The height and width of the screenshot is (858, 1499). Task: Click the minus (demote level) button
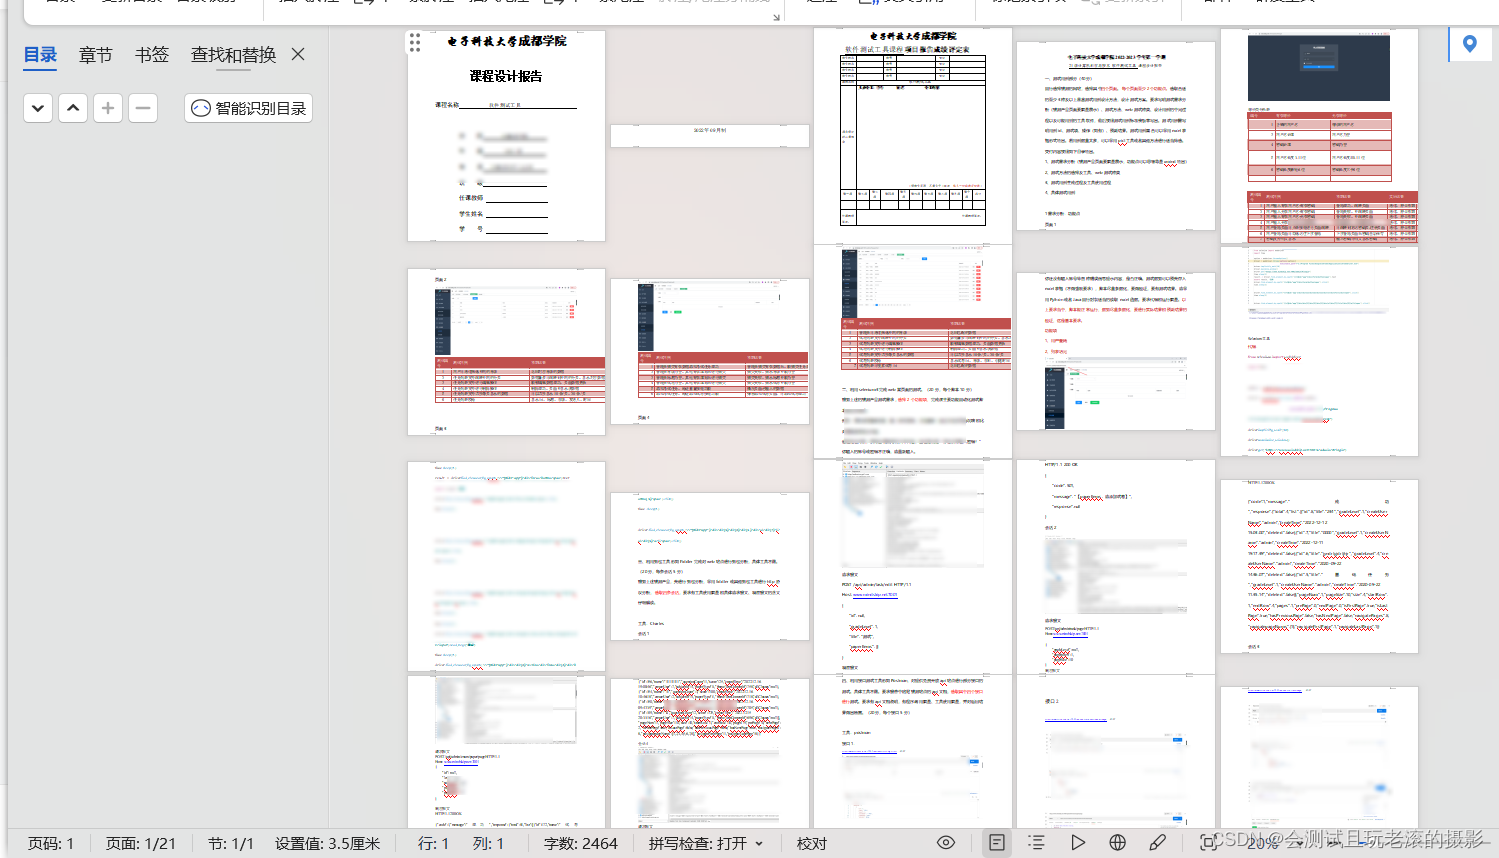point(143,108)
